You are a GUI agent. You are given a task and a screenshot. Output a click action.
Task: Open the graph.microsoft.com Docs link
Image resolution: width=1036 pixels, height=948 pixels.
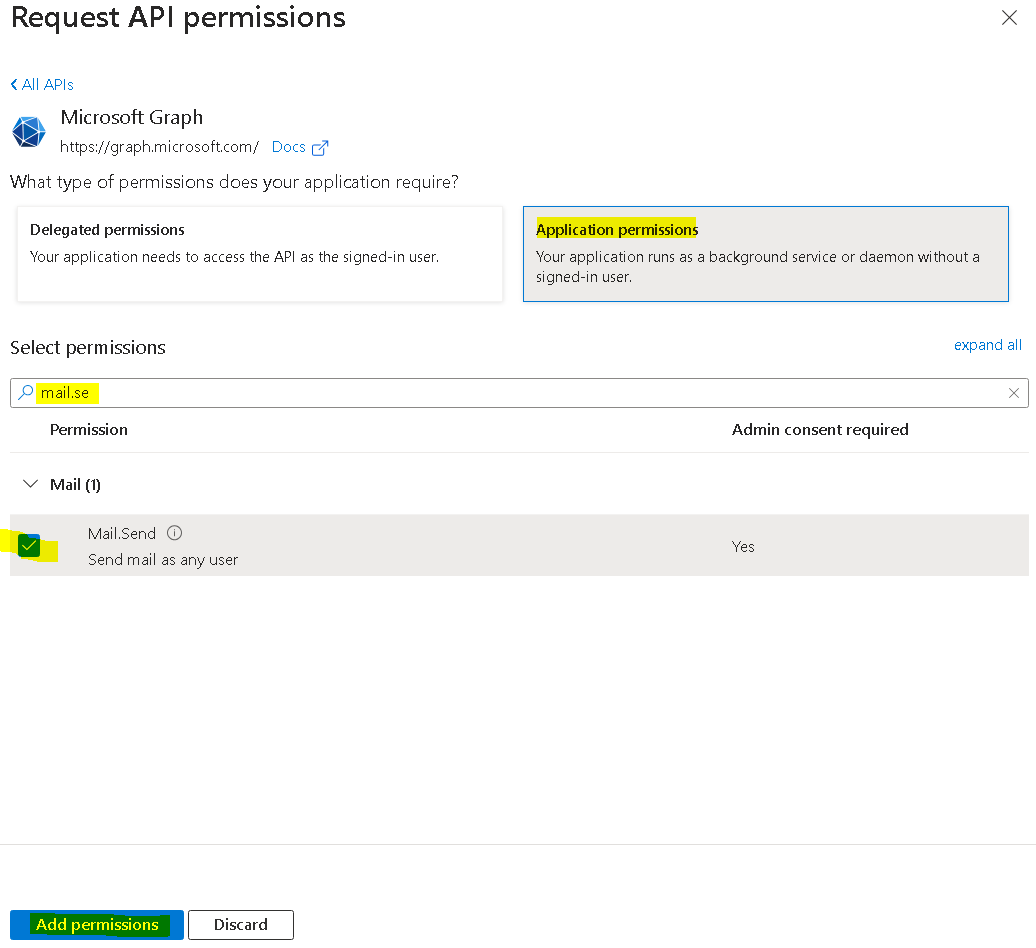tap(288, 146)
